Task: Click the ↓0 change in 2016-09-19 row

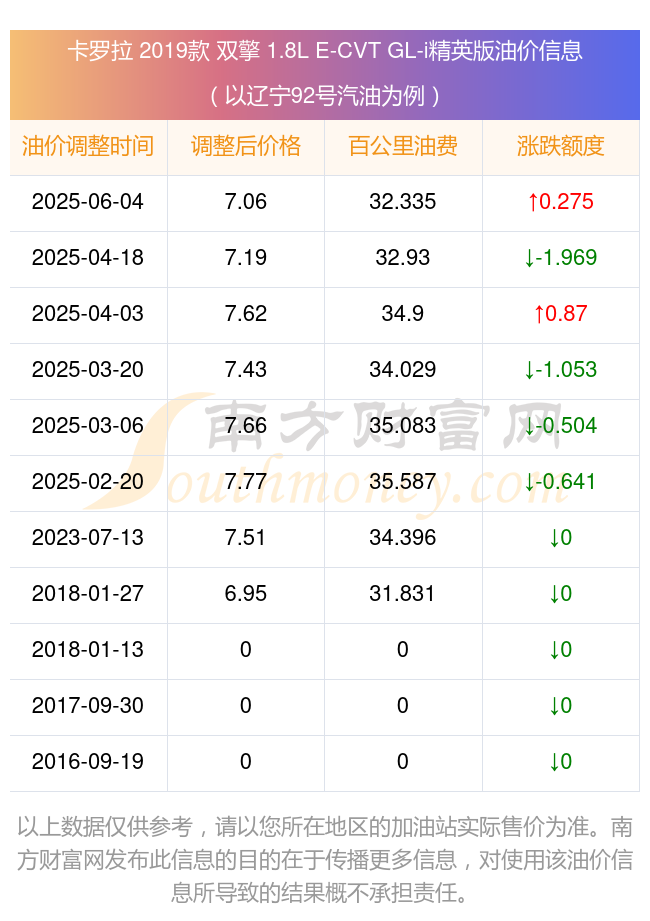Action: [561, 761]
